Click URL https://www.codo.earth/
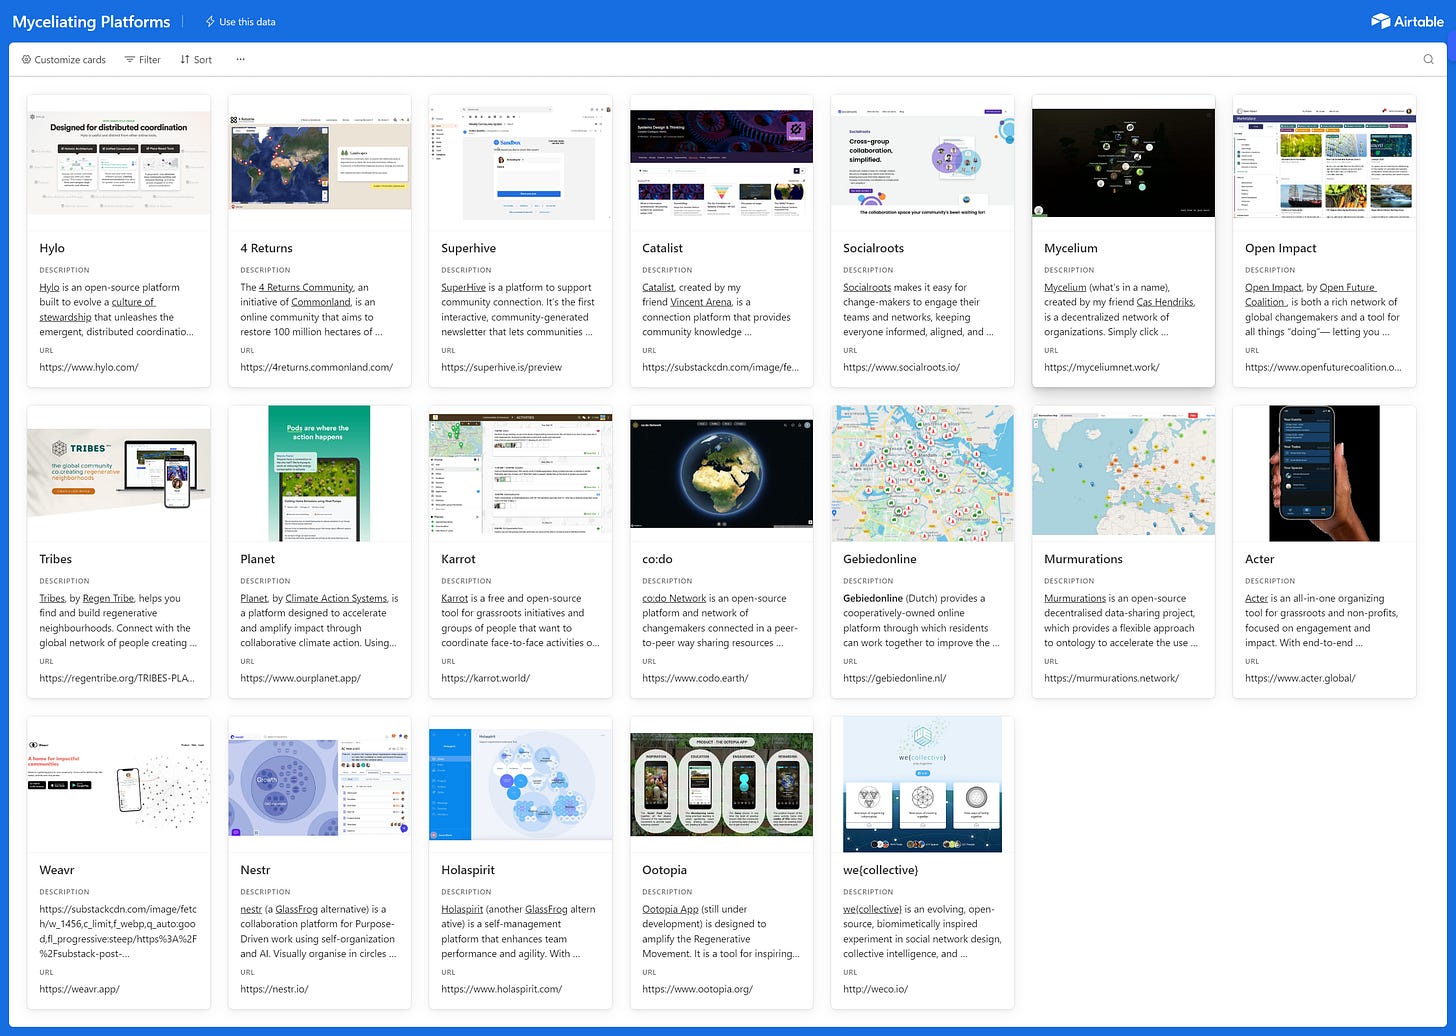Viewport: 1456px width, 1036px height. (x=695, y=678)
